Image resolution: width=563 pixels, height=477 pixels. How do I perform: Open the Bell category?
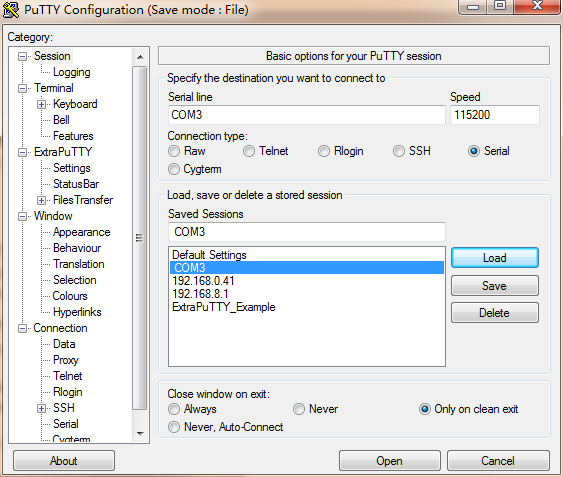pos(61,120)
